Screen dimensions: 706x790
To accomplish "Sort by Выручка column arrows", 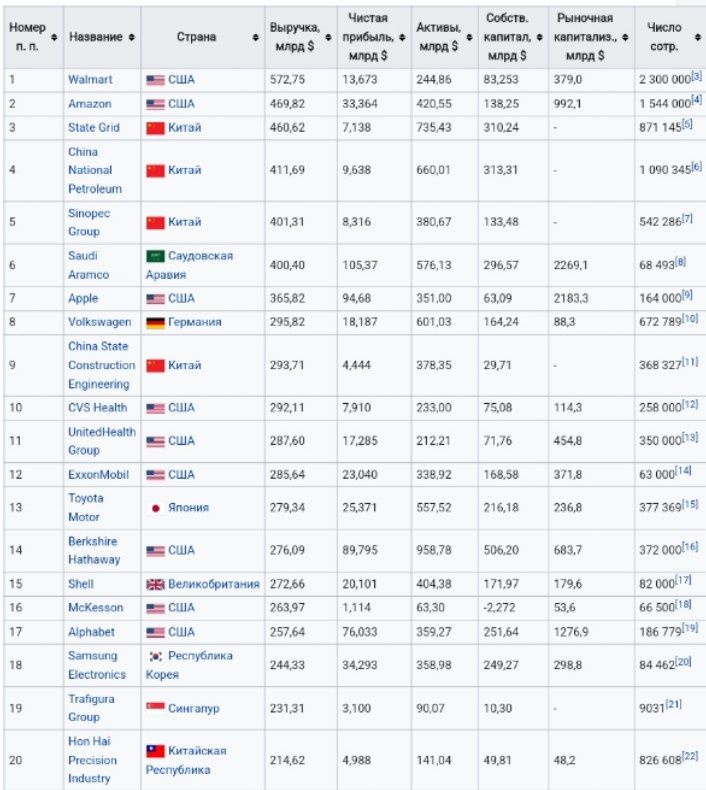I will pyautogui.click(x=328, y=37).
